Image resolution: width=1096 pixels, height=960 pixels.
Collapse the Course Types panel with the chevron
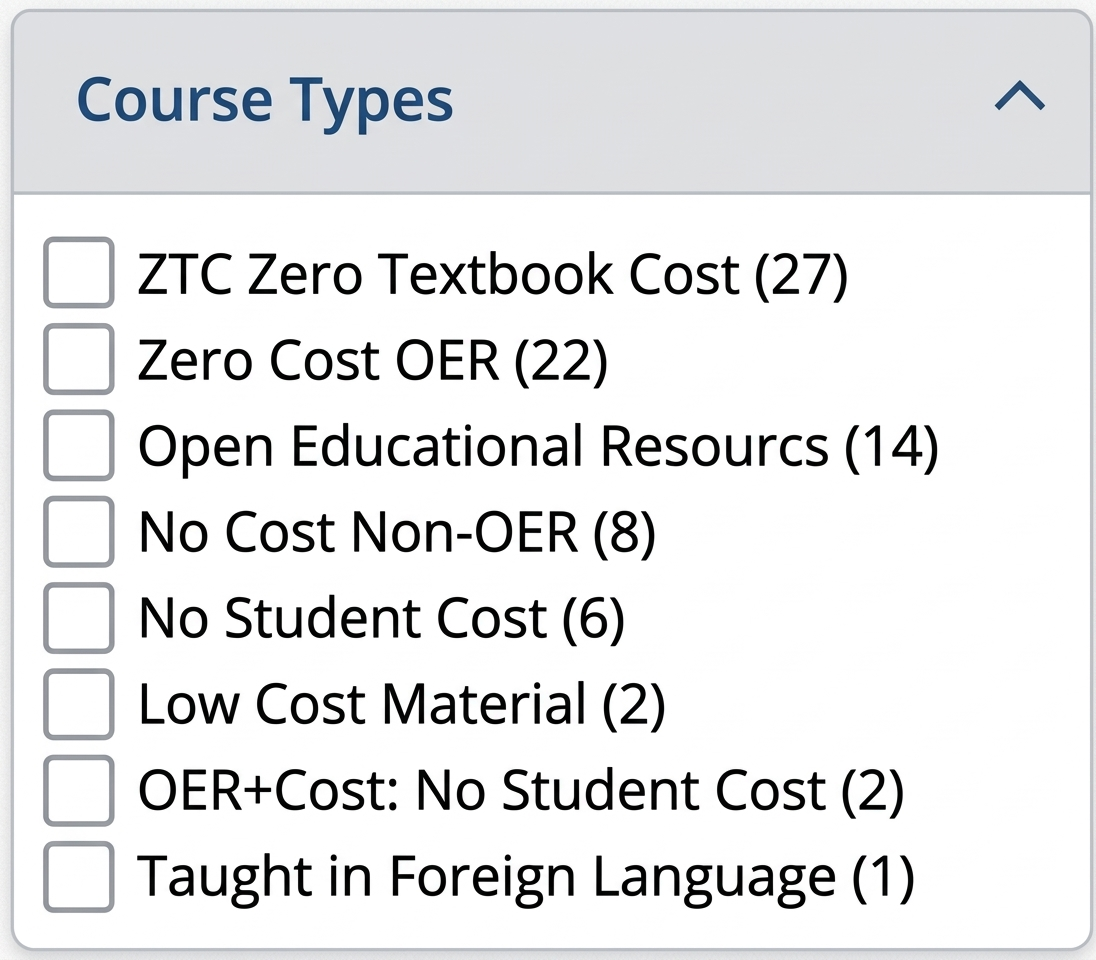(1020, 97)
